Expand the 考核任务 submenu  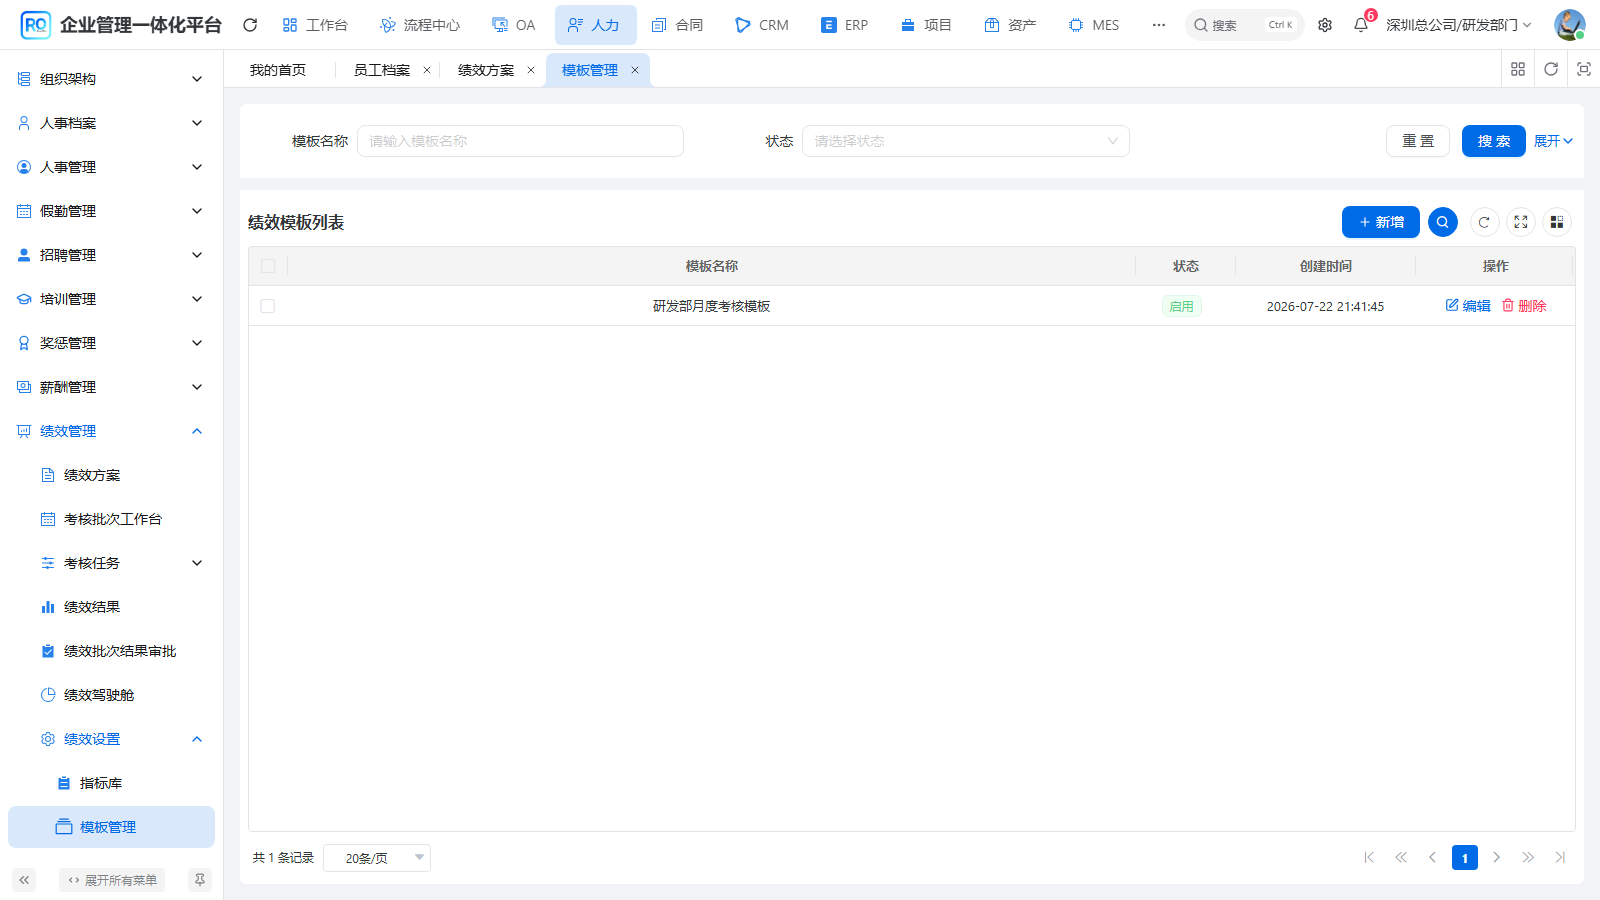click(x=111, y=563)
